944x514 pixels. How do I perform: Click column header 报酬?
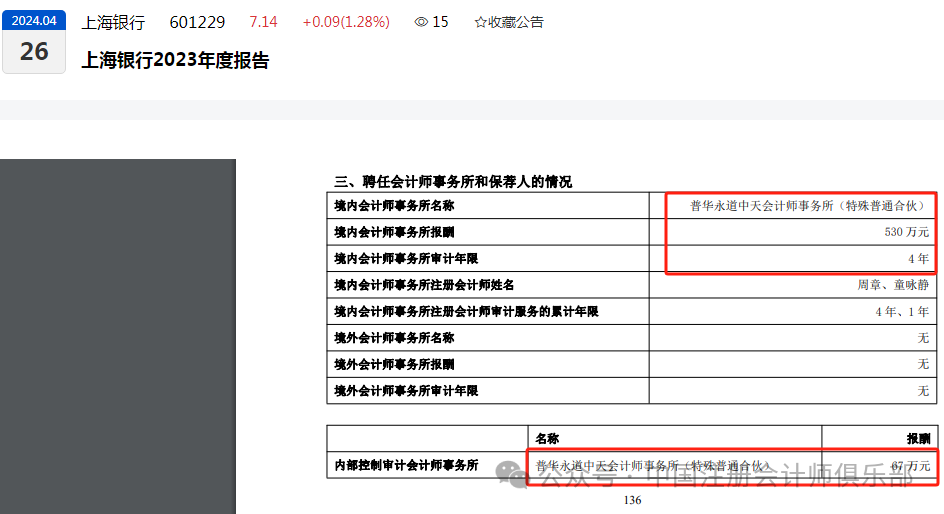(919, 439)
